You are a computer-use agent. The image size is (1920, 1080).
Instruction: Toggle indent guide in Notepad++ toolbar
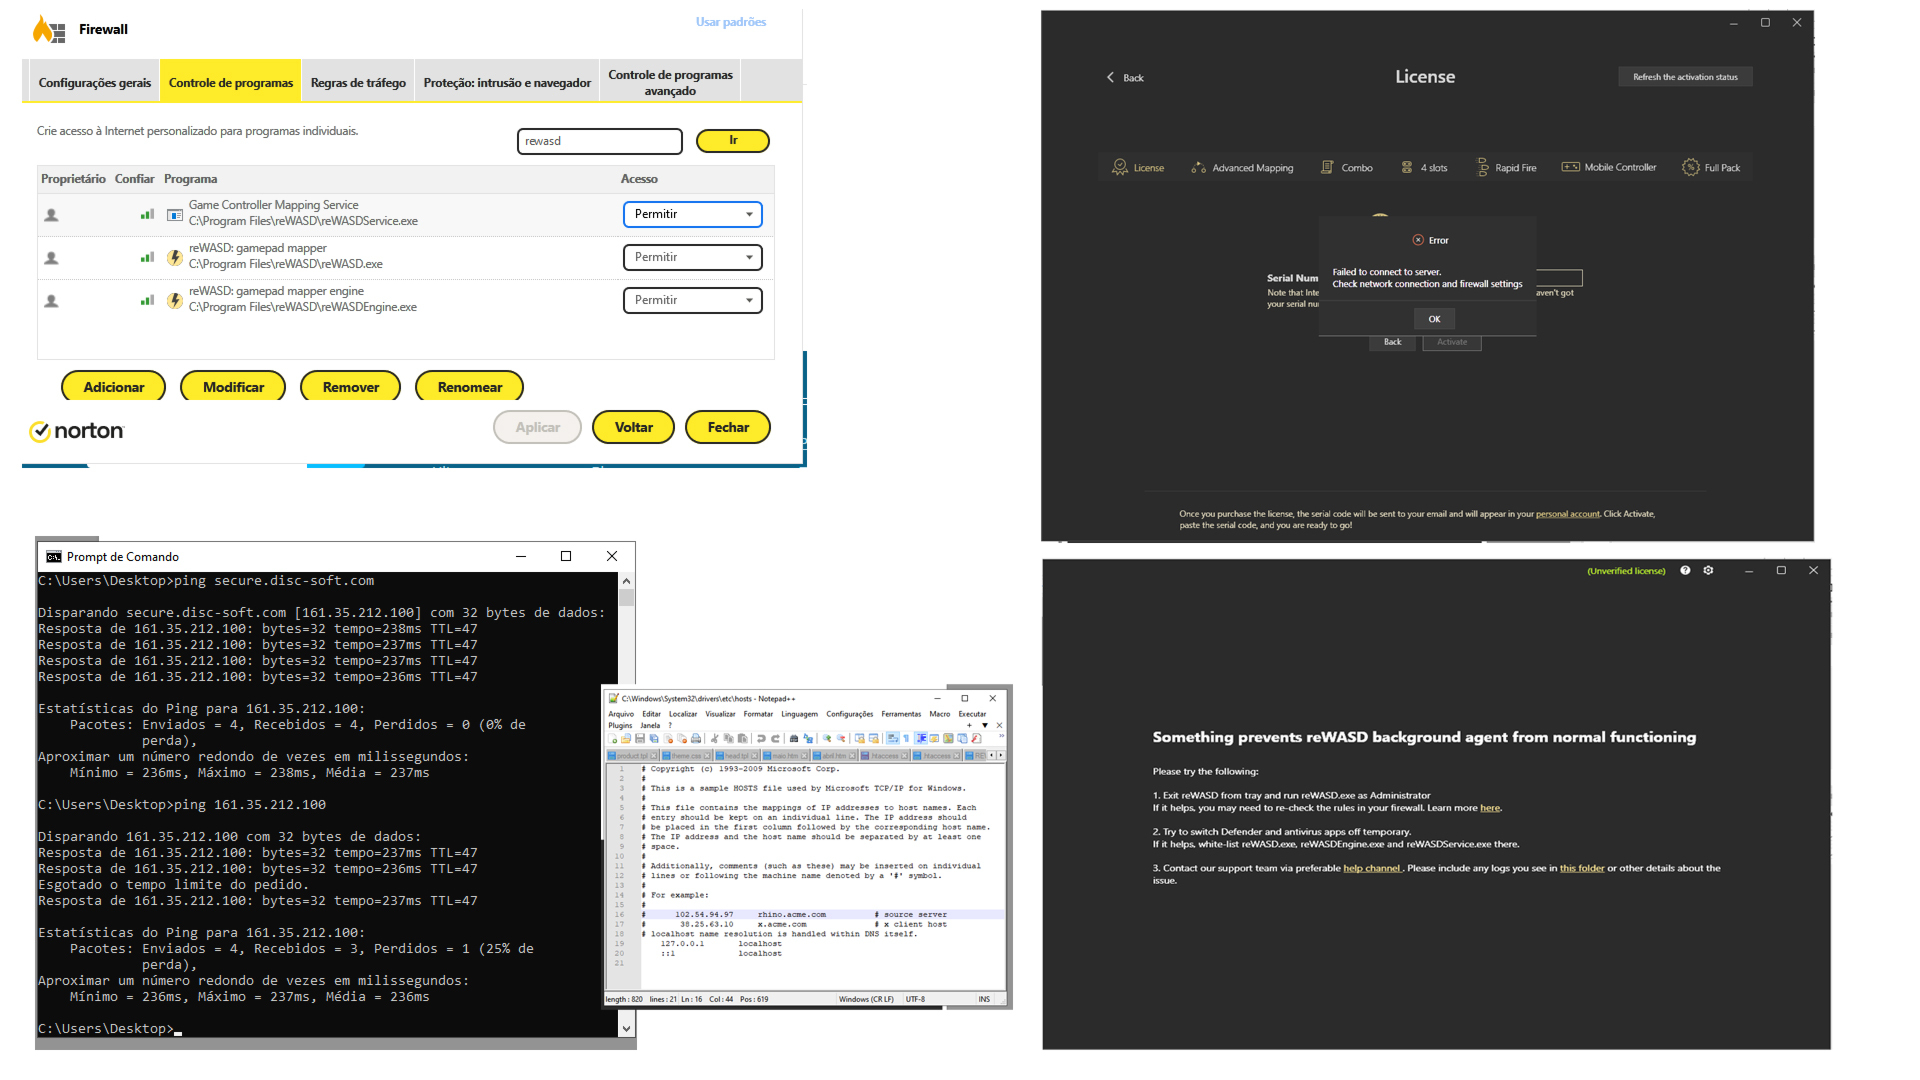click(921, 739)
